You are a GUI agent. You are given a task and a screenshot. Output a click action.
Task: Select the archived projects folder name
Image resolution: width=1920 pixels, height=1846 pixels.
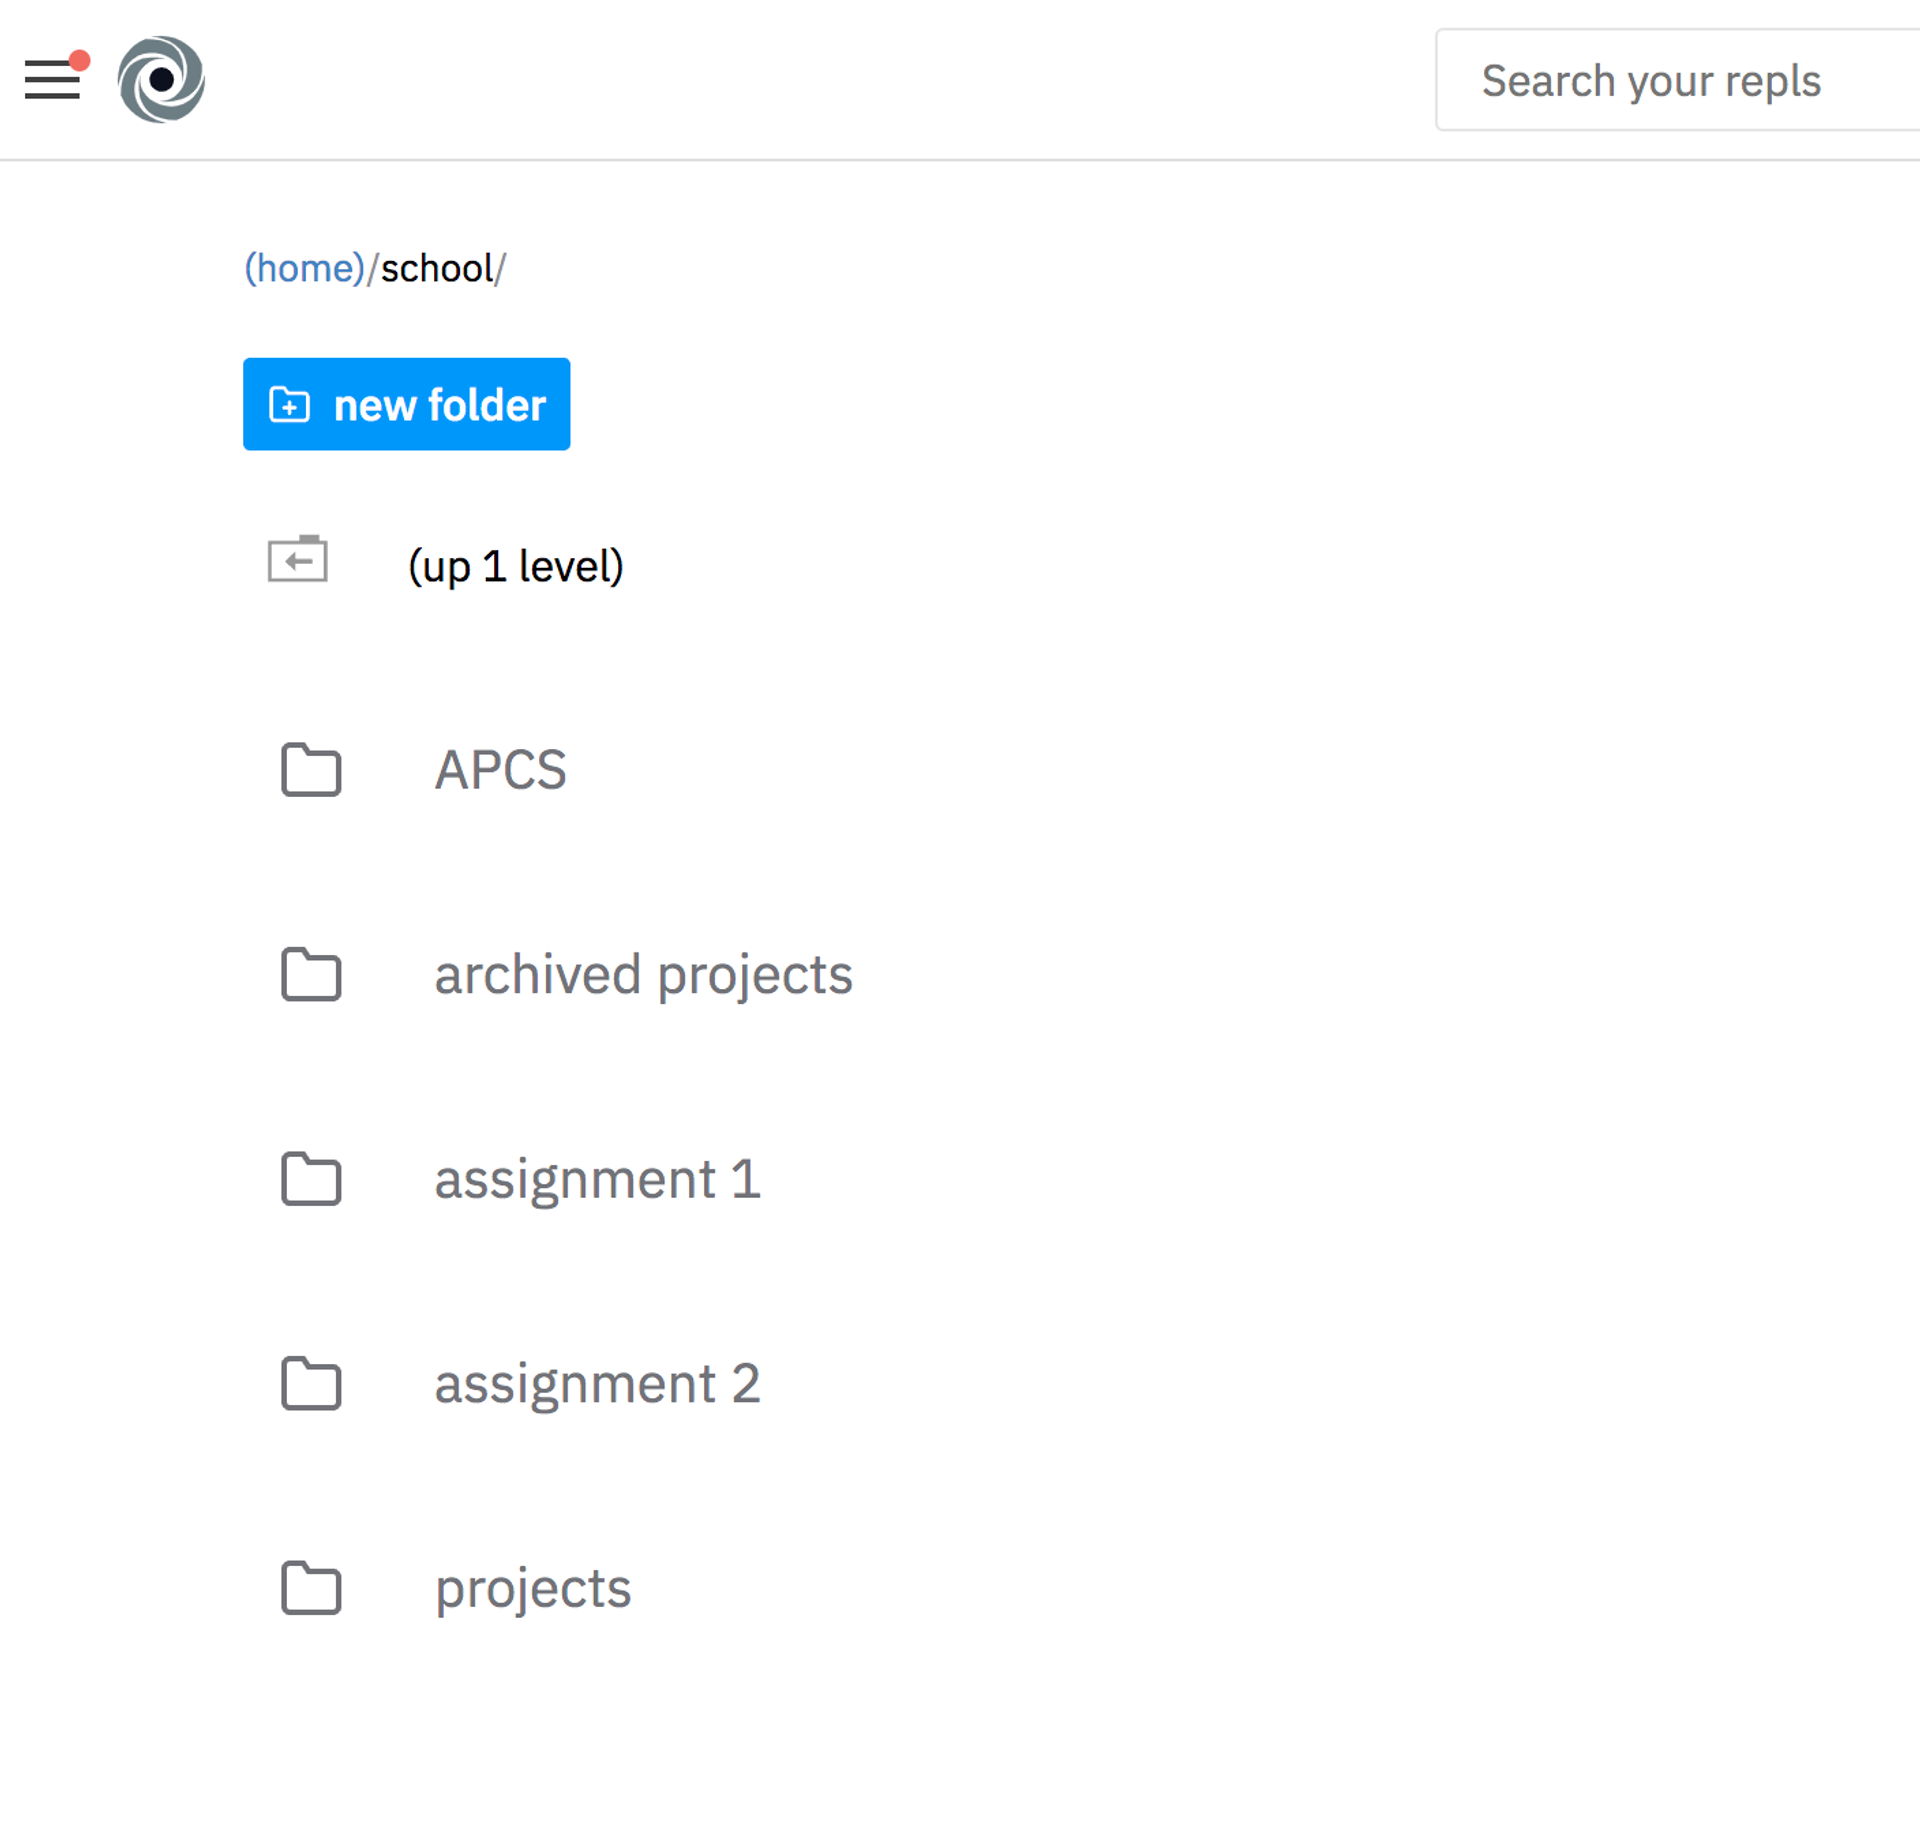(x=643, y=975)
